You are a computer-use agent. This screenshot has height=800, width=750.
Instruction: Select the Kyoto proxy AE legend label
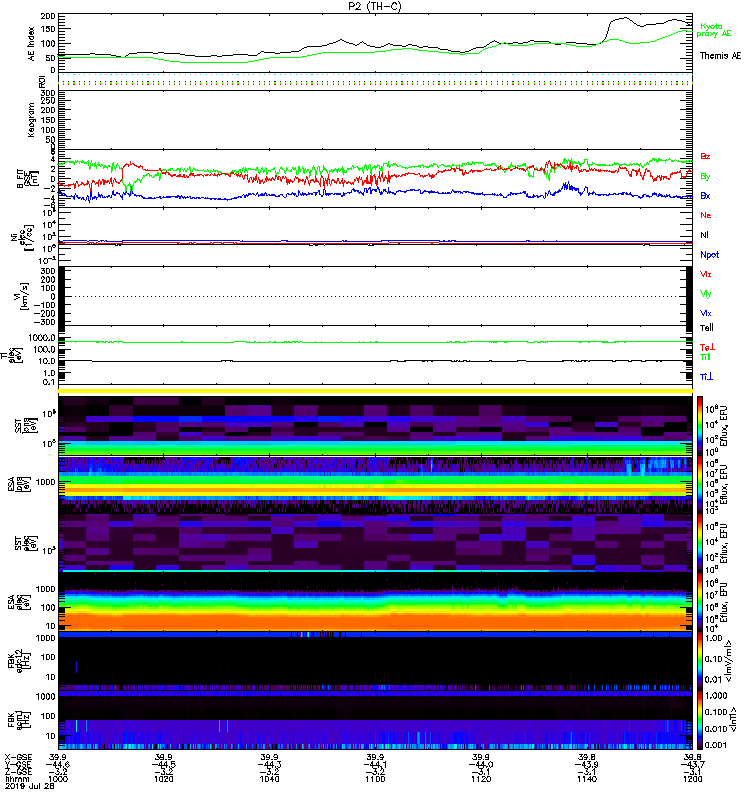714,30
